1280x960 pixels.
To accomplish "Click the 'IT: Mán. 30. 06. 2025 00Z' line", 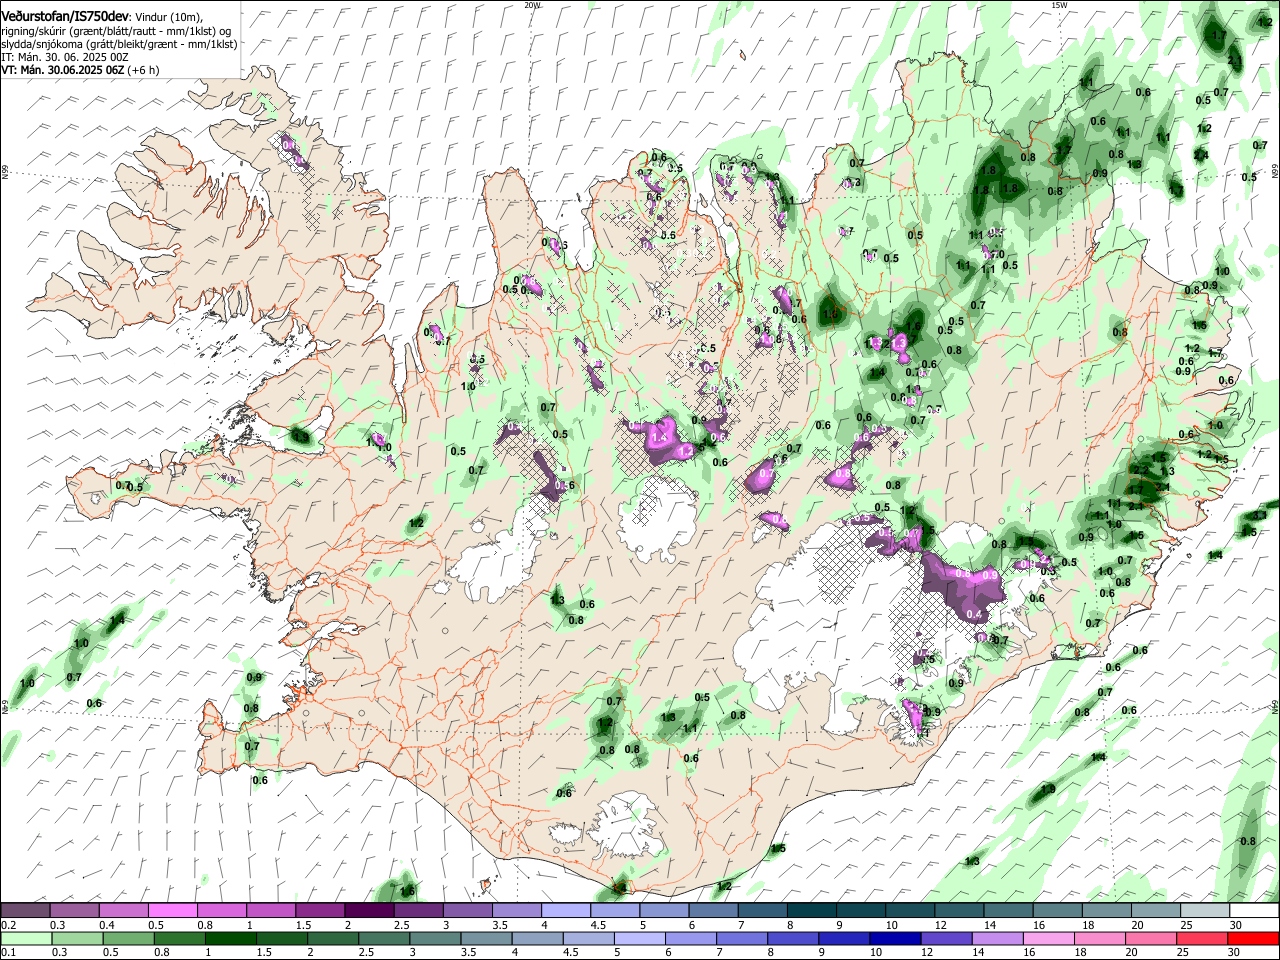I will click(65, 57).
